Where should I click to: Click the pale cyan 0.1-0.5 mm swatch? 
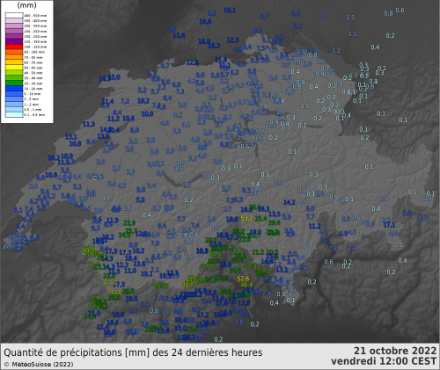pyautogui.click(x=14, y=115)
